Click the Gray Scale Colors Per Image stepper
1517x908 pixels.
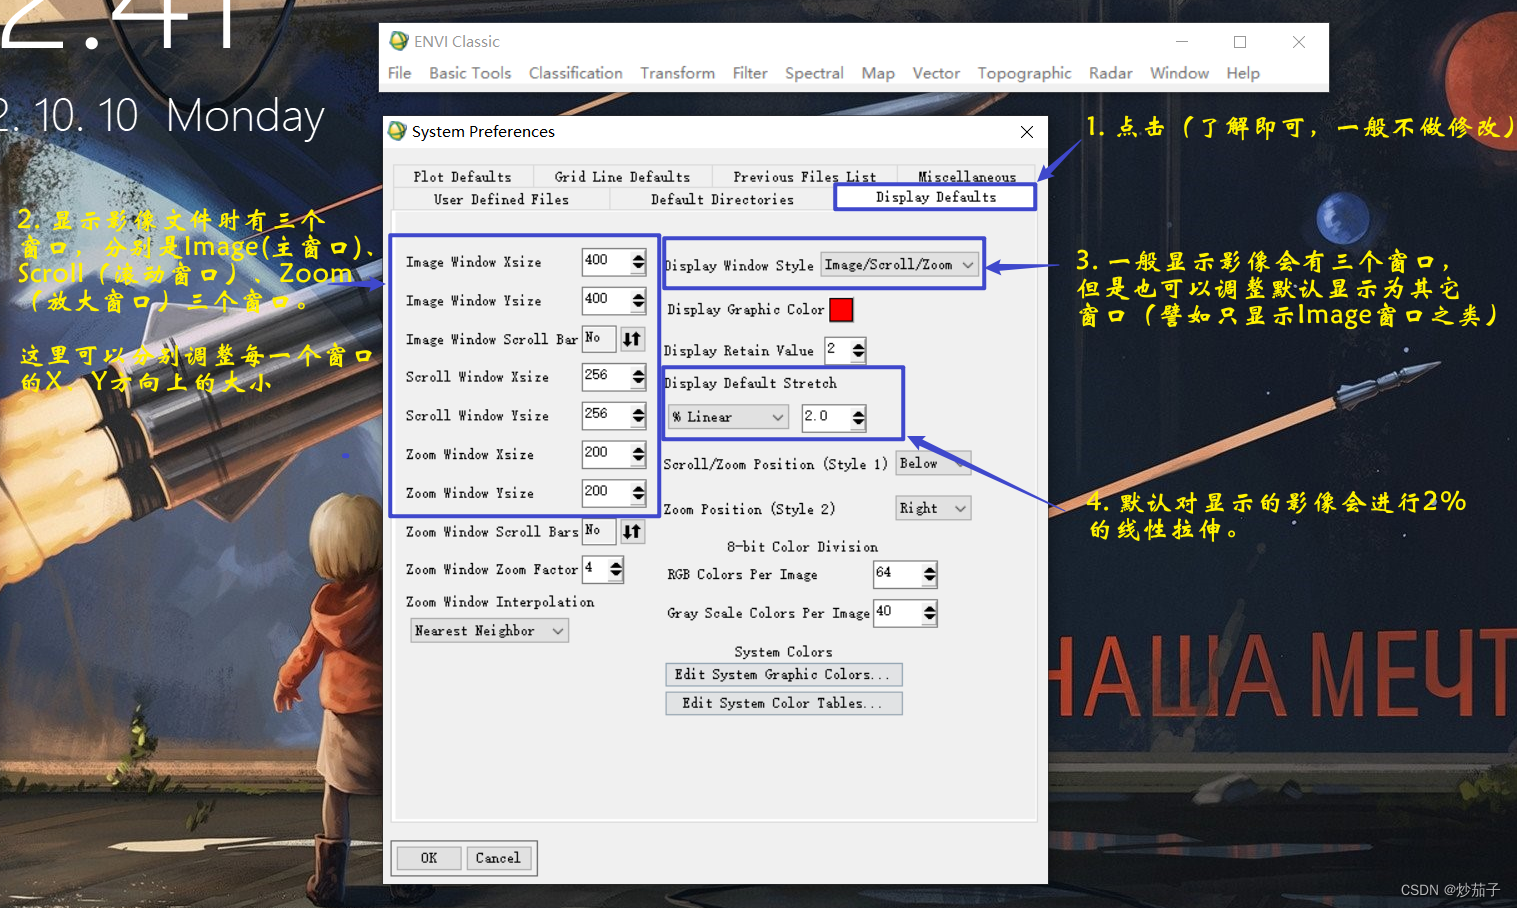click(x=930, y=613)
